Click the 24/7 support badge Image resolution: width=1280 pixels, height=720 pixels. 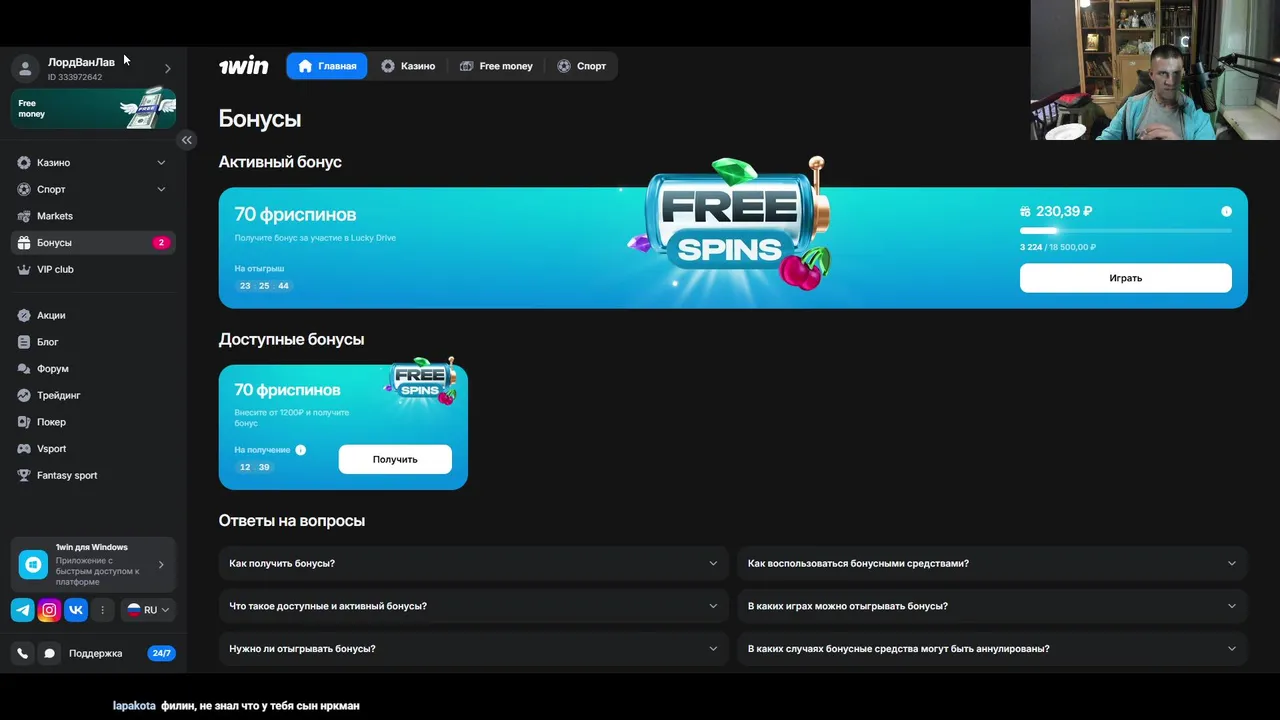tap(161, 653)
